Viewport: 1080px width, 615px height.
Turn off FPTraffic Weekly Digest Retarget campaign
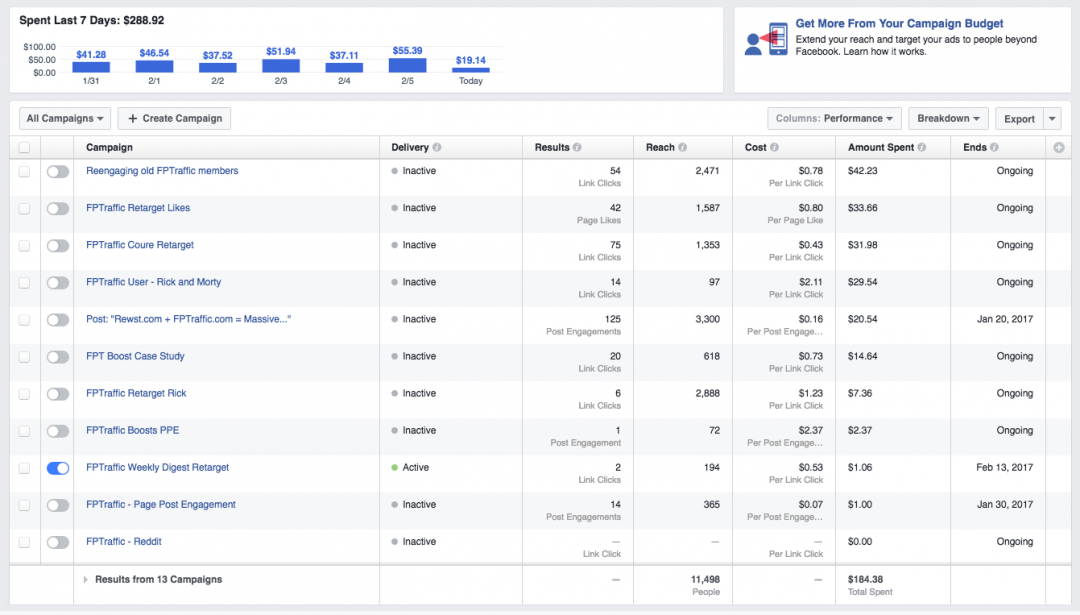click(58, 468)
